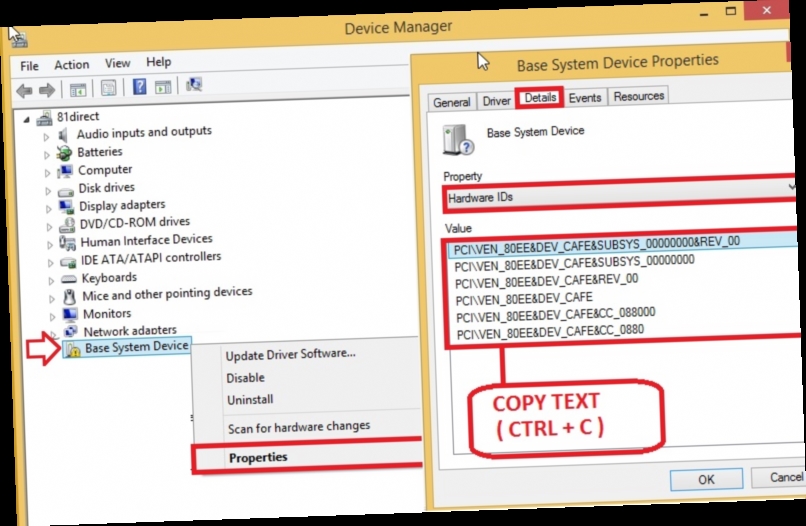Screen dimensions: 806x526
Task: Expand the Human Interface Devices category
Action: 50,245
